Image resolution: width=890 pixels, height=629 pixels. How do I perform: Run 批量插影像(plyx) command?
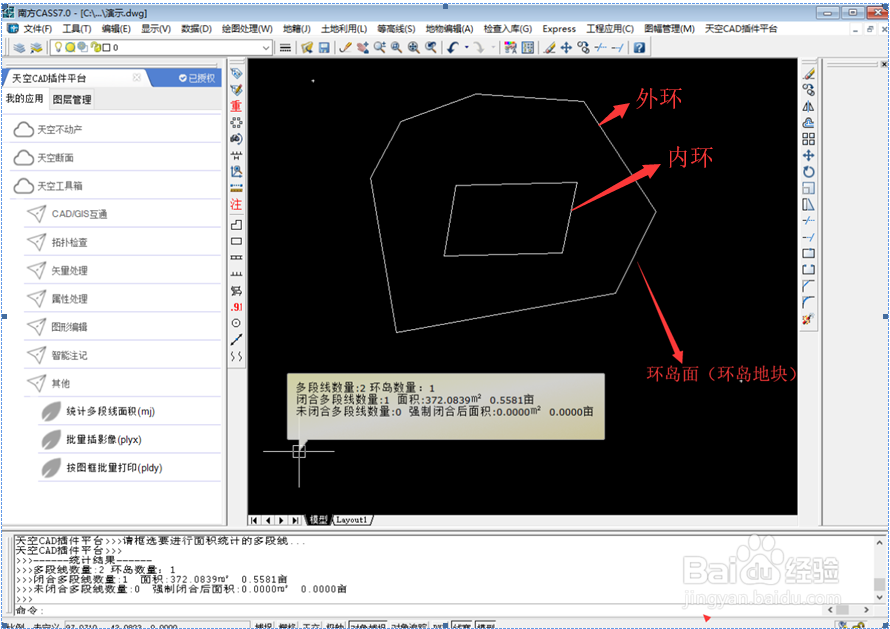tap(129, 440)
